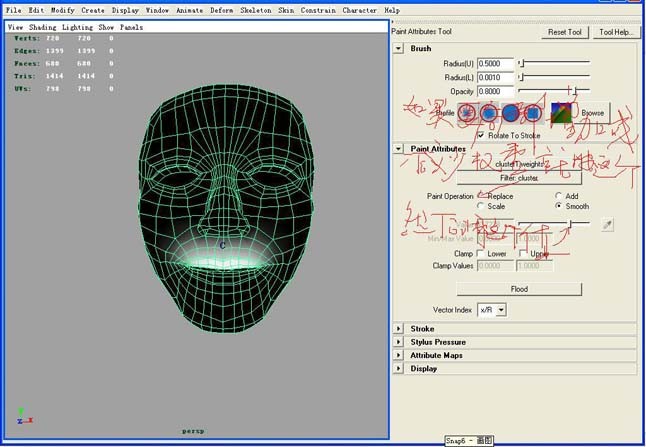Click the cluster handle C on the face

pyautogui.click(x=222, y=246)
